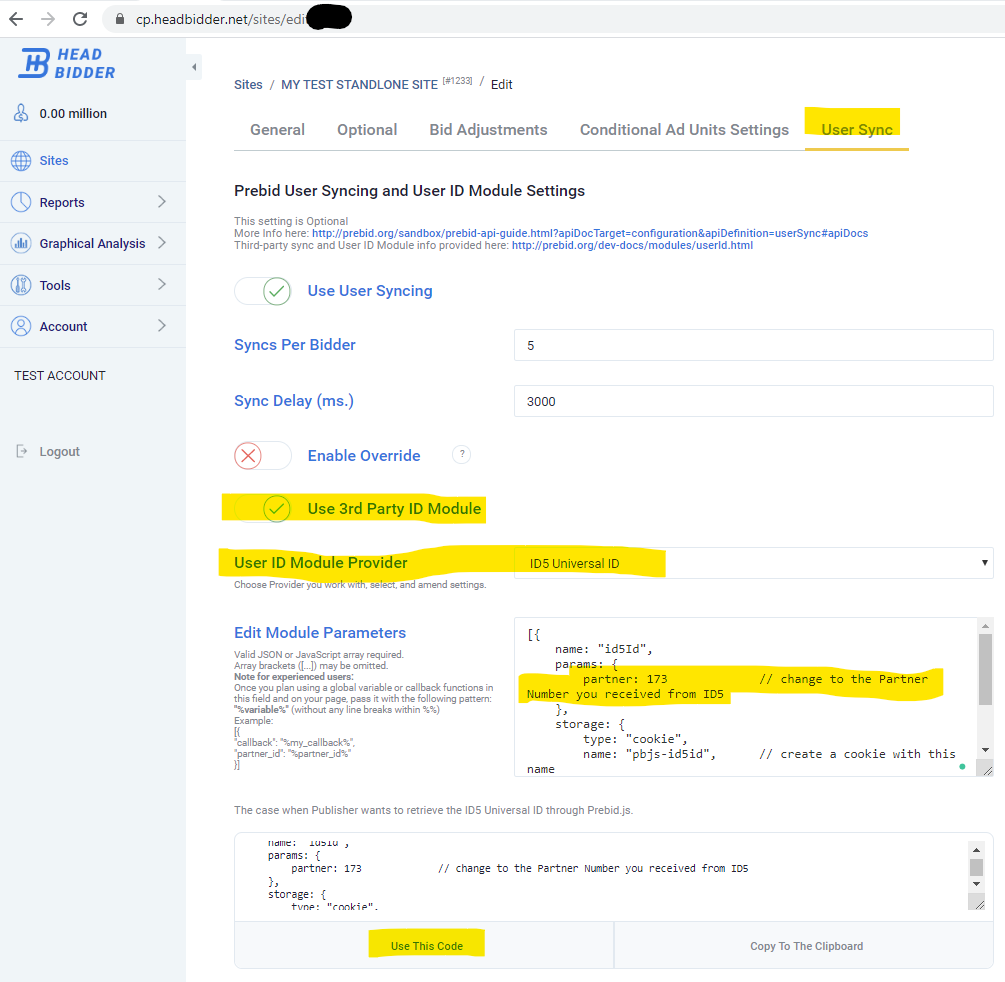The height and width of the screenshot is (982, 1005).
Task: Toggle the Use User Syncing switch
Action: click(263, 291)
